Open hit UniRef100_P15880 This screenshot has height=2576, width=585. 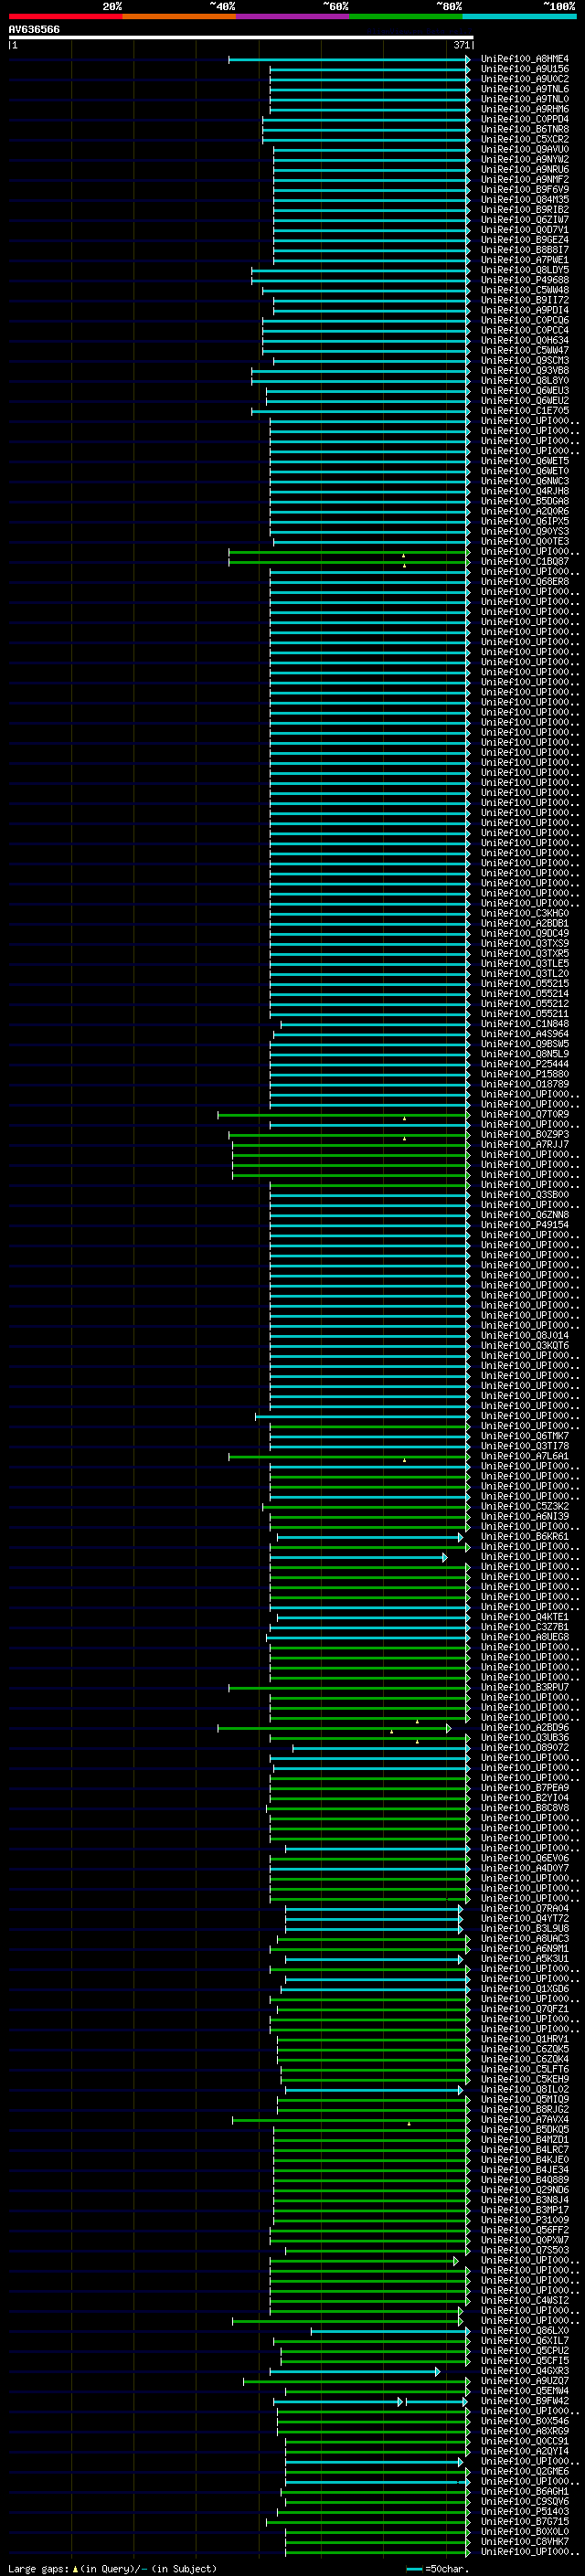point(525,1074)
